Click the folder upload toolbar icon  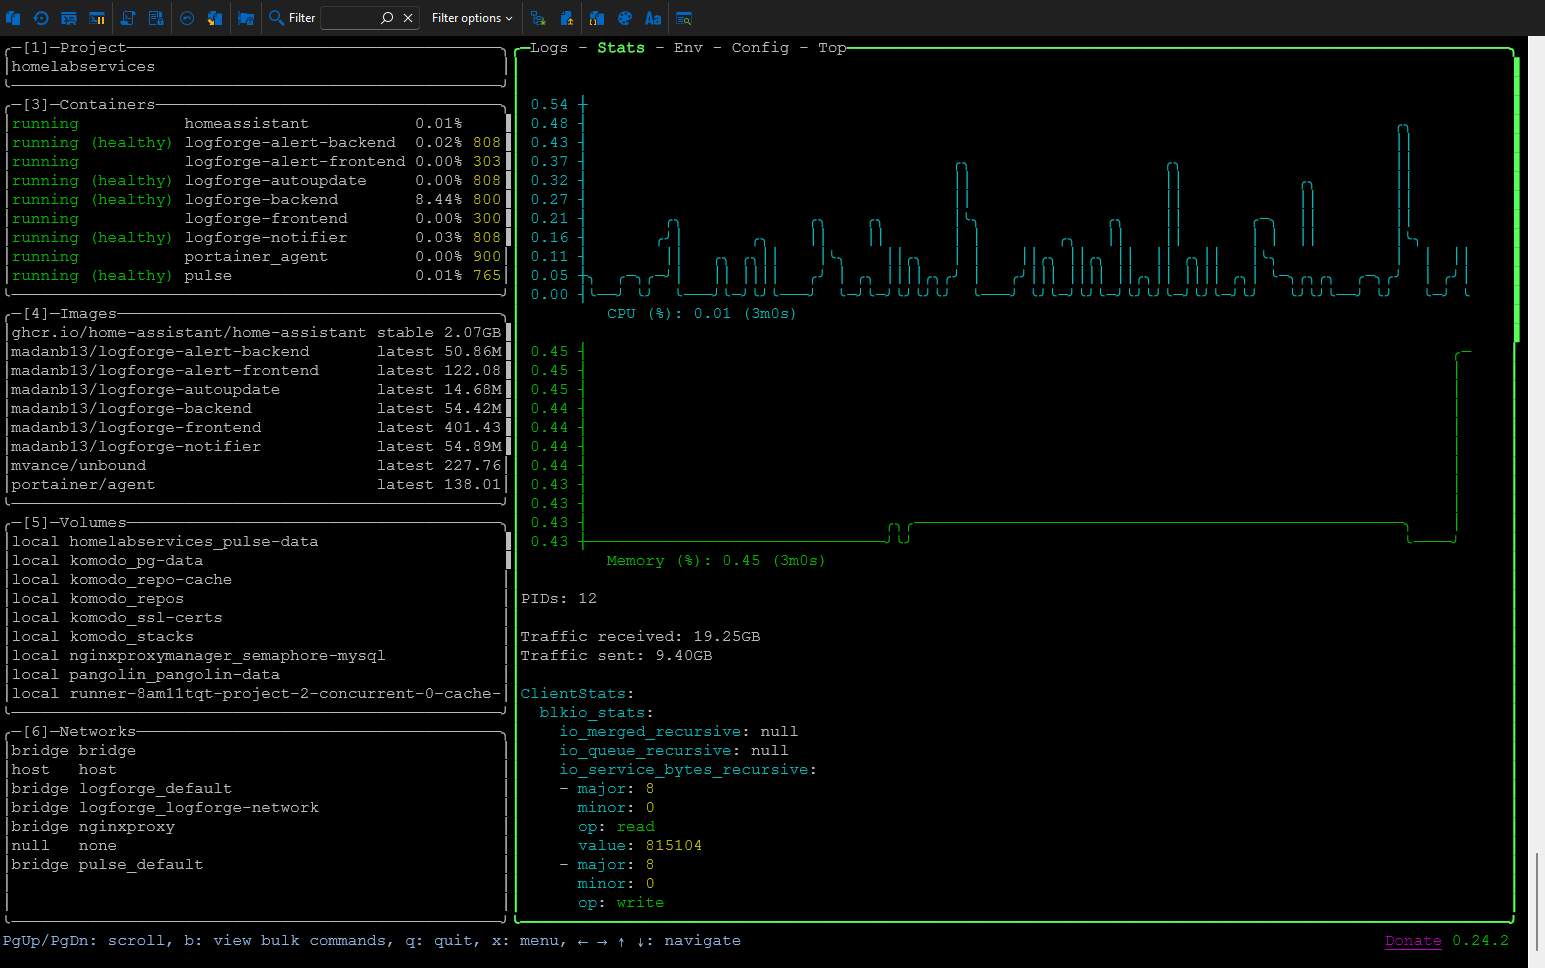tap(567, 17)
